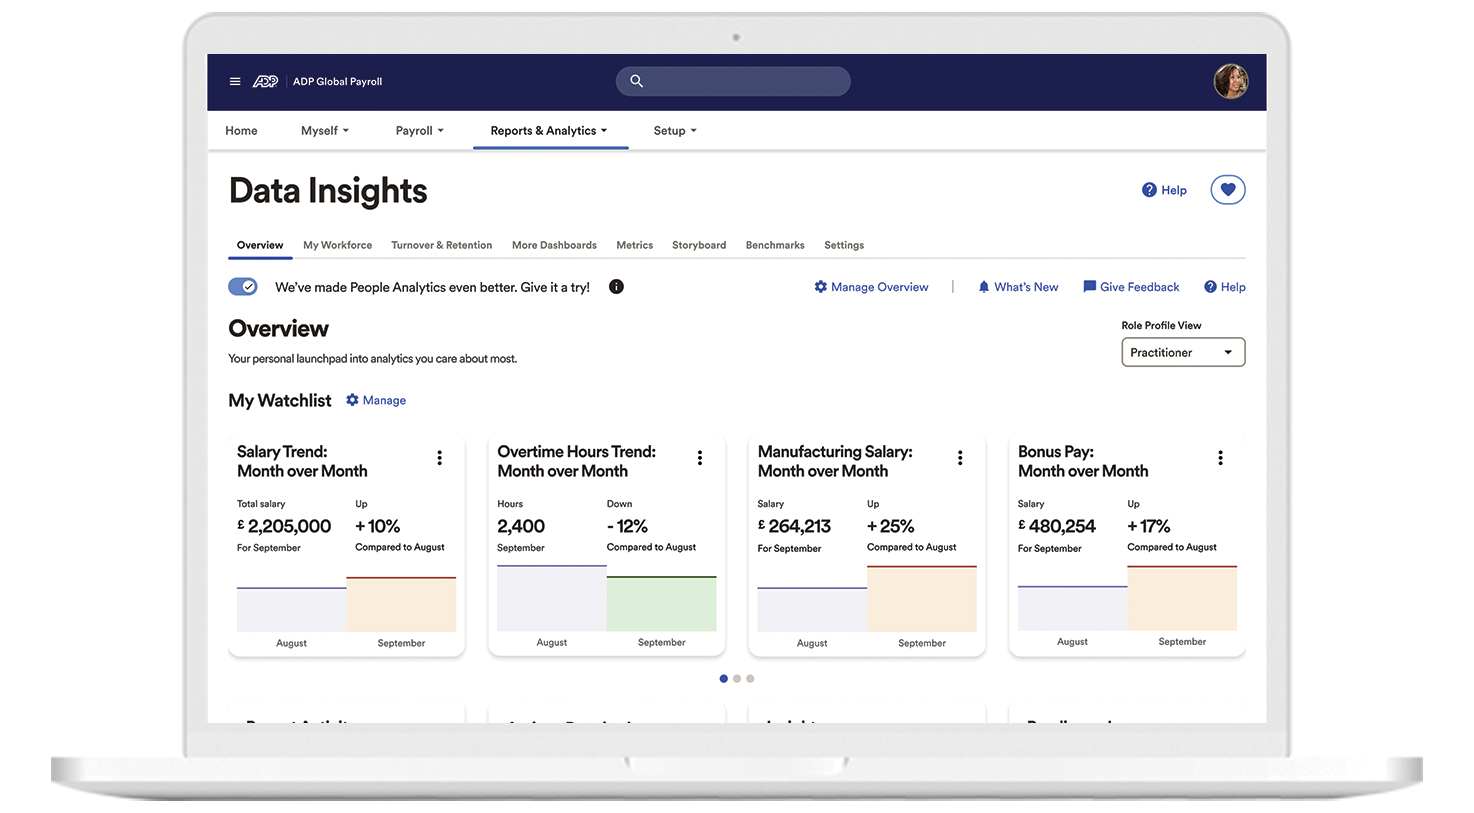Open Bonus Pay card three-dot menu
The height and width of the screenshot is (813, 1474).
1220,458
